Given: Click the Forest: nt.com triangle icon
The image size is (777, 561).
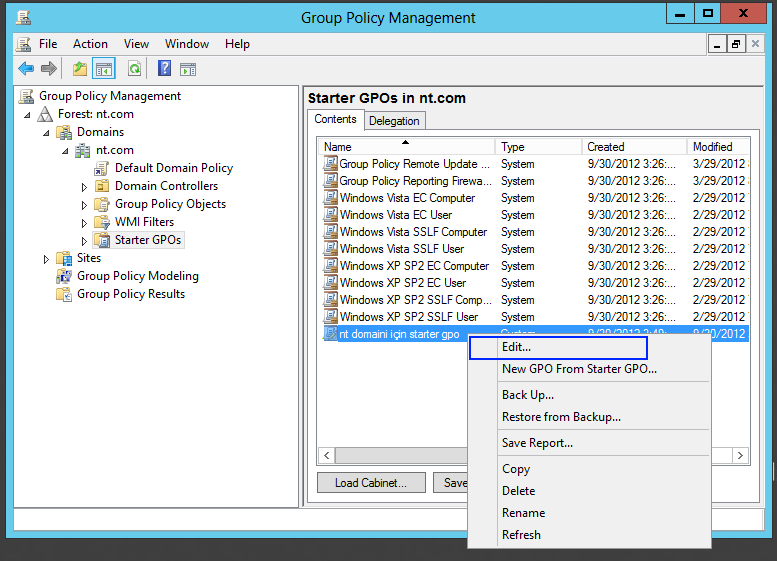Looking at the screenshot, I should coord(45,114).
